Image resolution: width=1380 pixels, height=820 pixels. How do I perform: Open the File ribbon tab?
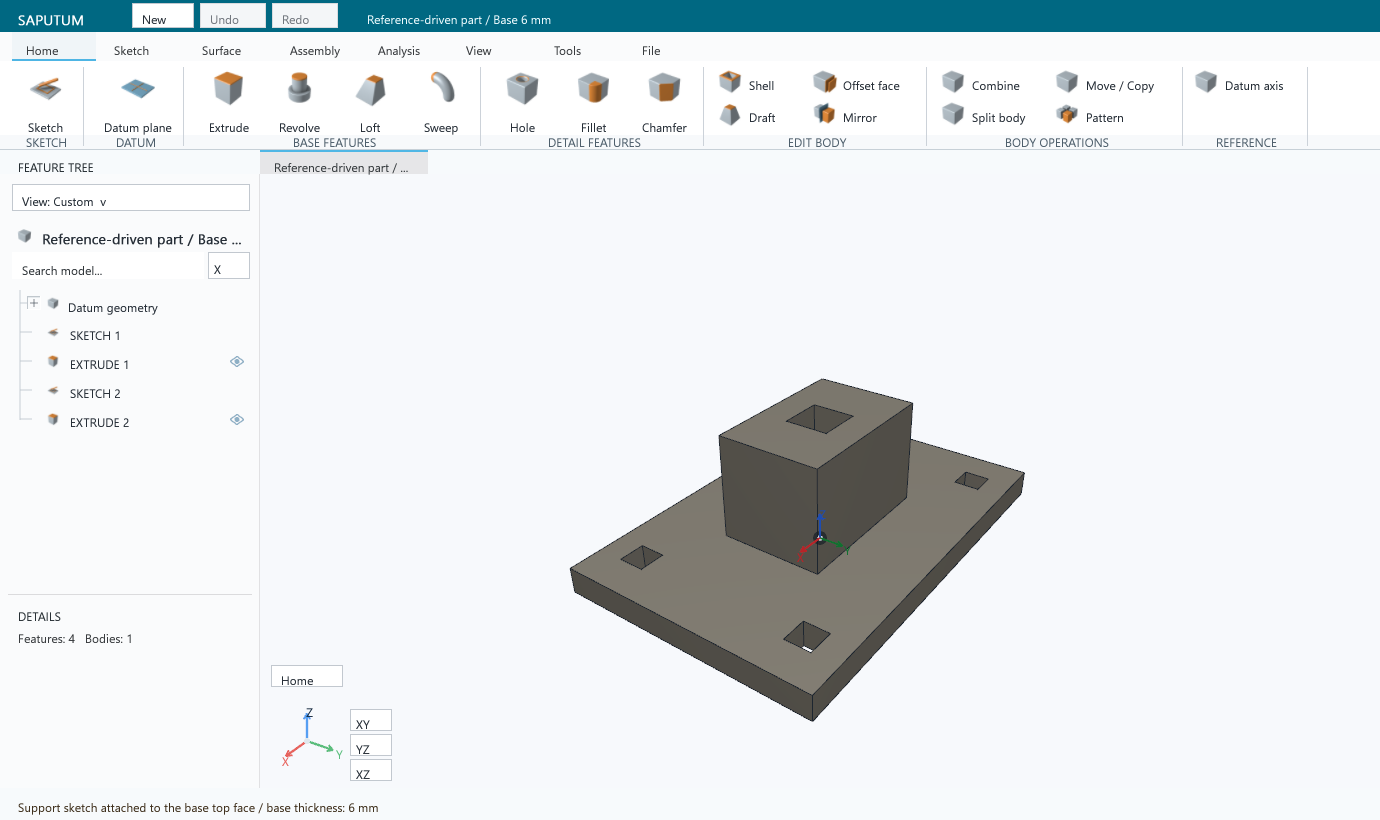[x=651, y=50]
